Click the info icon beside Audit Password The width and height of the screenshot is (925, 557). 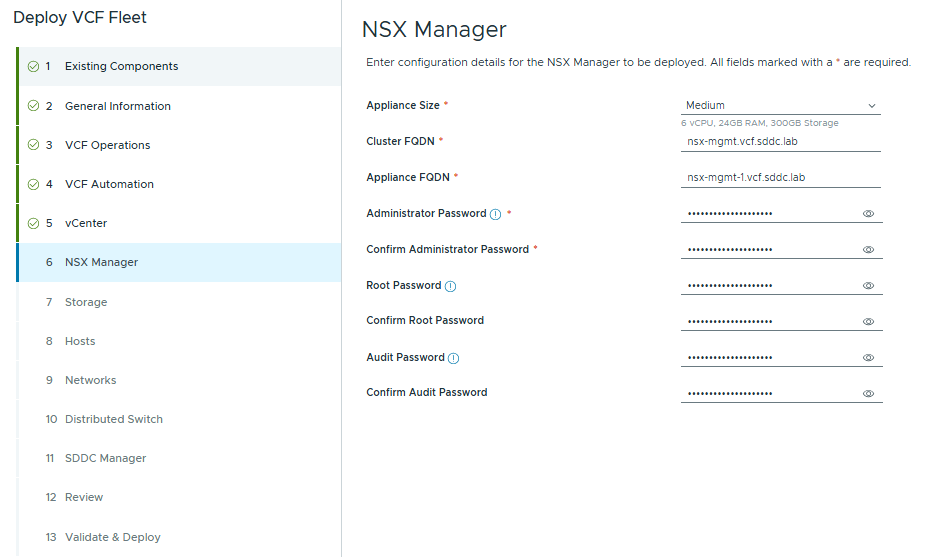point(453,358)
